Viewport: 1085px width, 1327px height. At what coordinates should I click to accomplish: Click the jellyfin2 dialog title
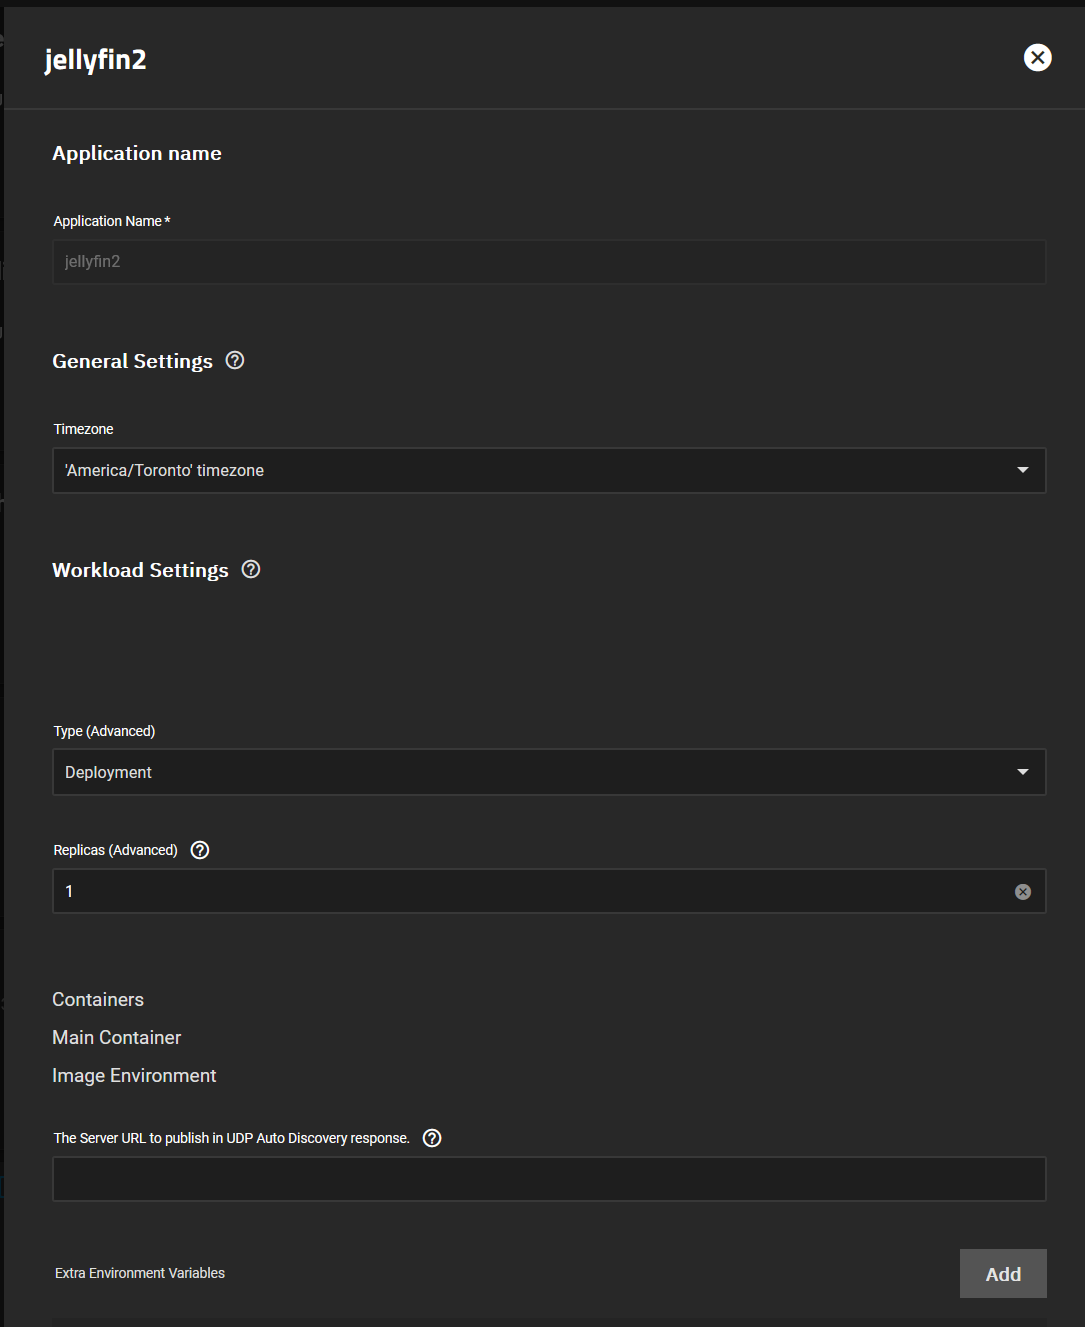(x=95, y=59)
